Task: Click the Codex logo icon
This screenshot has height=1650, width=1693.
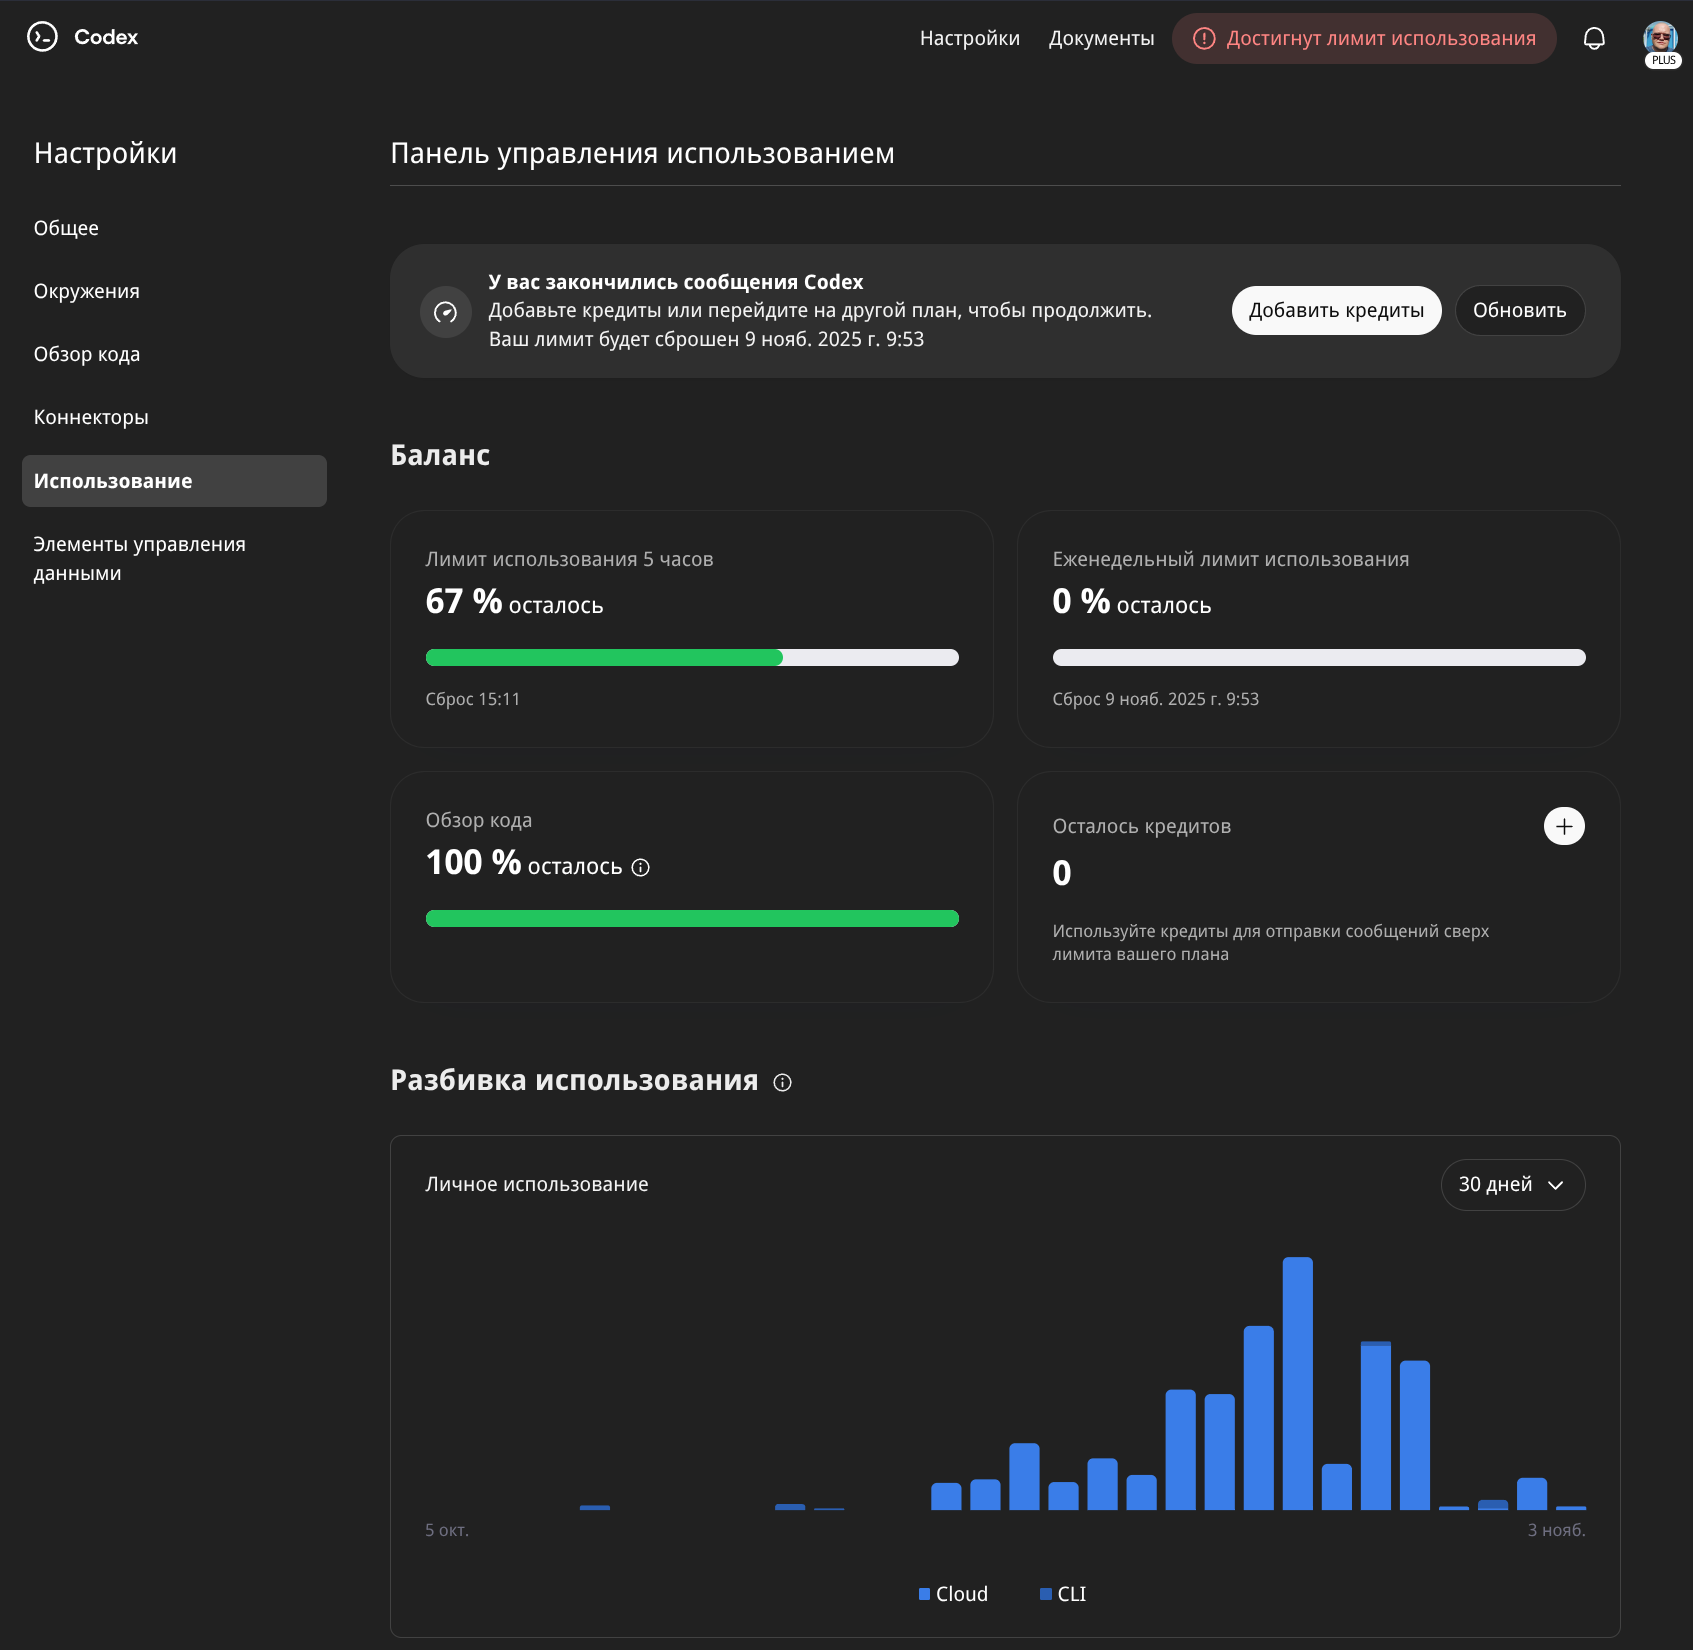Action: (42, 37)
